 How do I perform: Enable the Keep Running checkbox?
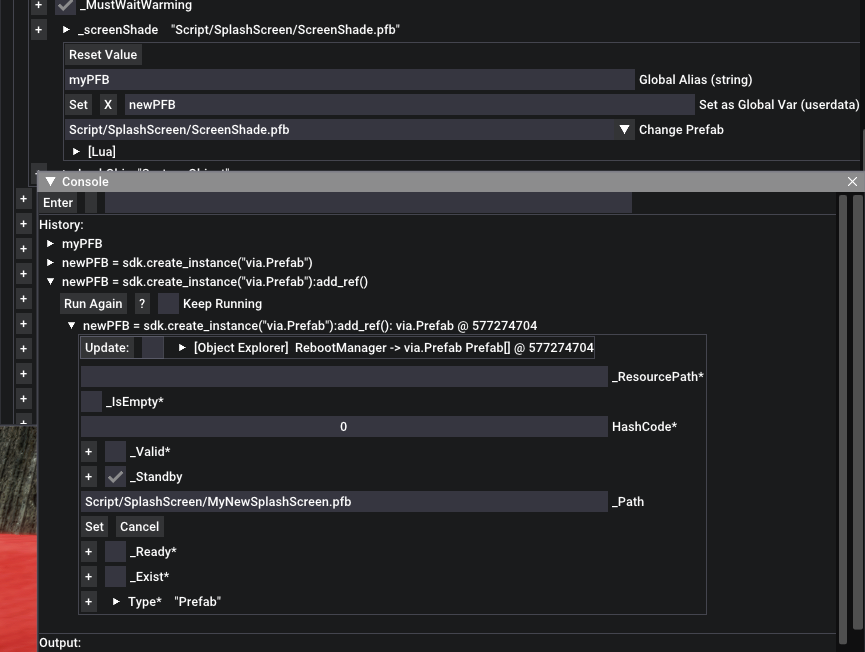(x=169, y=304)
